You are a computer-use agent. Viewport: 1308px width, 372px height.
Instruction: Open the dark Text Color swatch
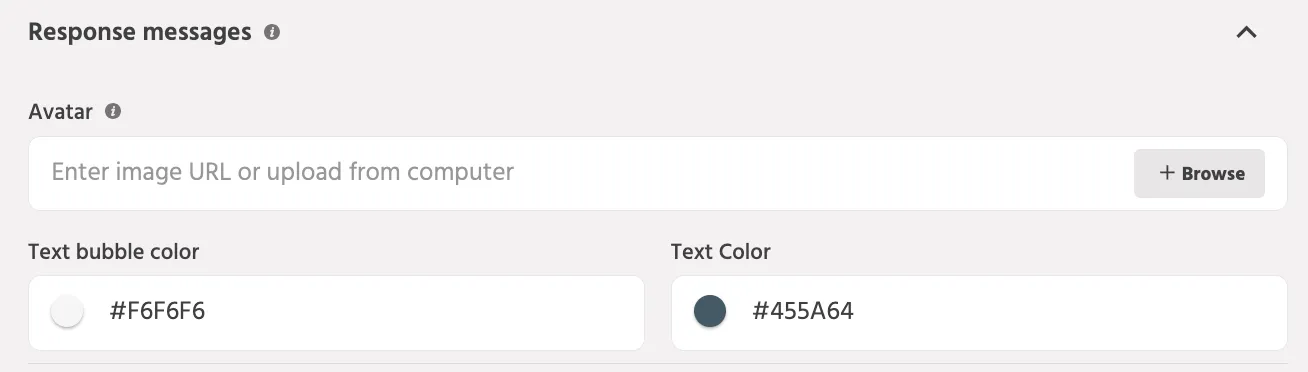point(710,312)
